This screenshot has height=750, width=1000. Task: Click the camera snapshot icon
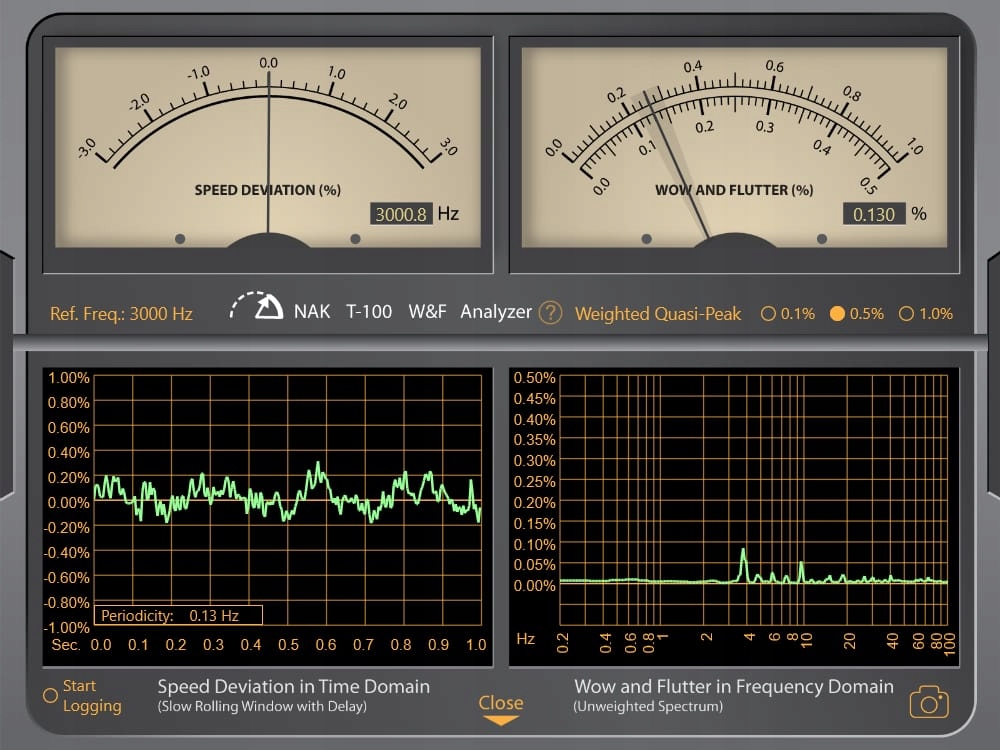pyautogui.click(x=928, y=703)
